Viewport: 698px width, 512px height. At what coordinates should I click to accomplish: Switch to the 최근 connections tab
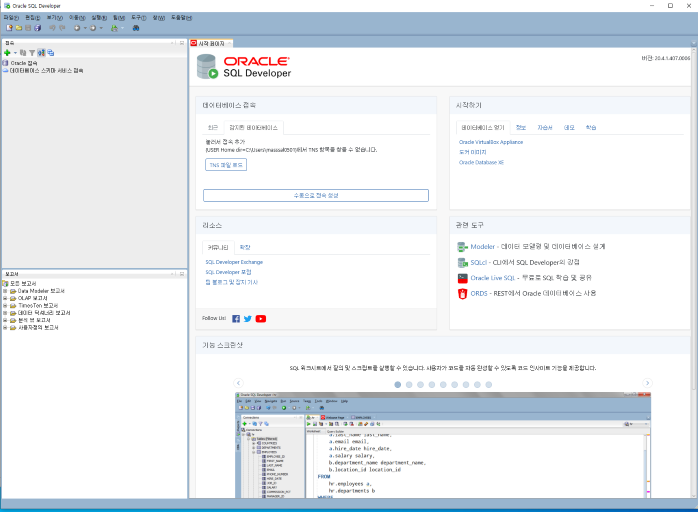[x=213, y=128]
